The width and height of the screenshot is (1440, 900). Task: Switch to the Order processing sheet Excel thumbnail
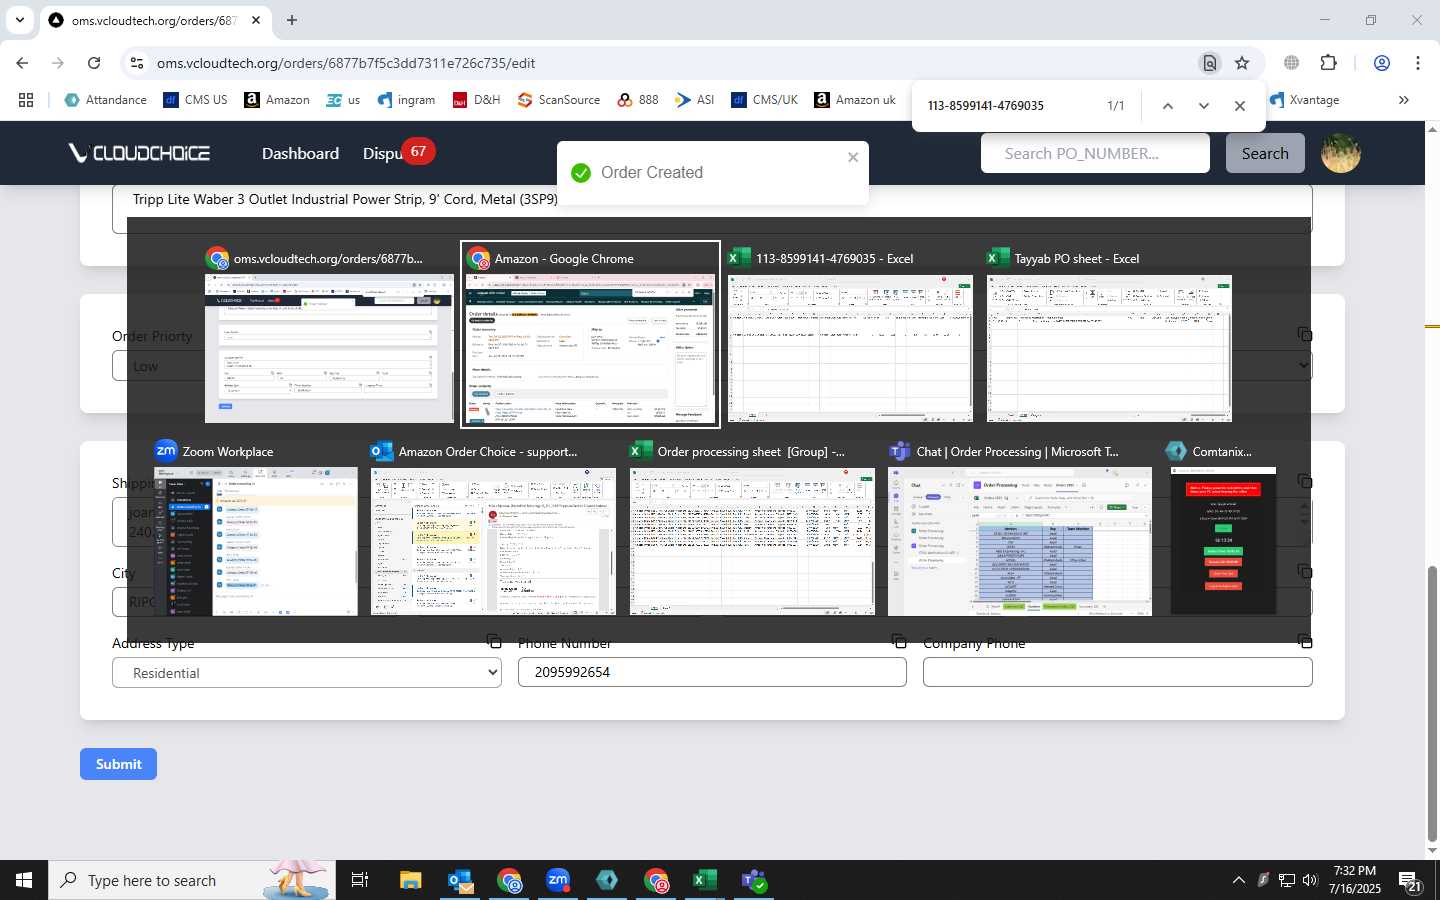[752, 529]
